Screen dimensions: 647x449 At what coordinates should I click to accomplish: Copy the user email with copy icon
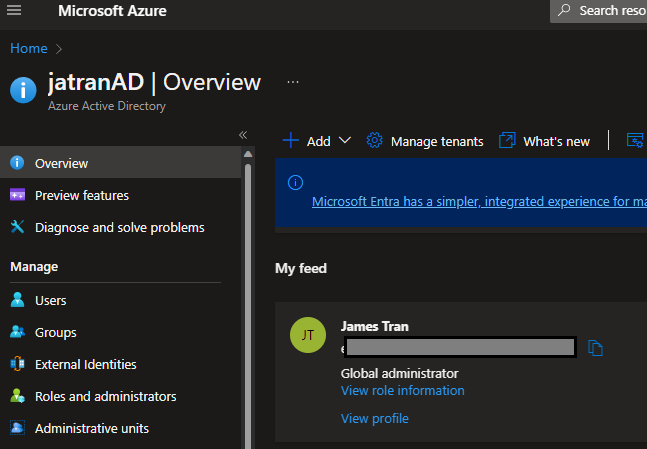click(x=595, y=348)
